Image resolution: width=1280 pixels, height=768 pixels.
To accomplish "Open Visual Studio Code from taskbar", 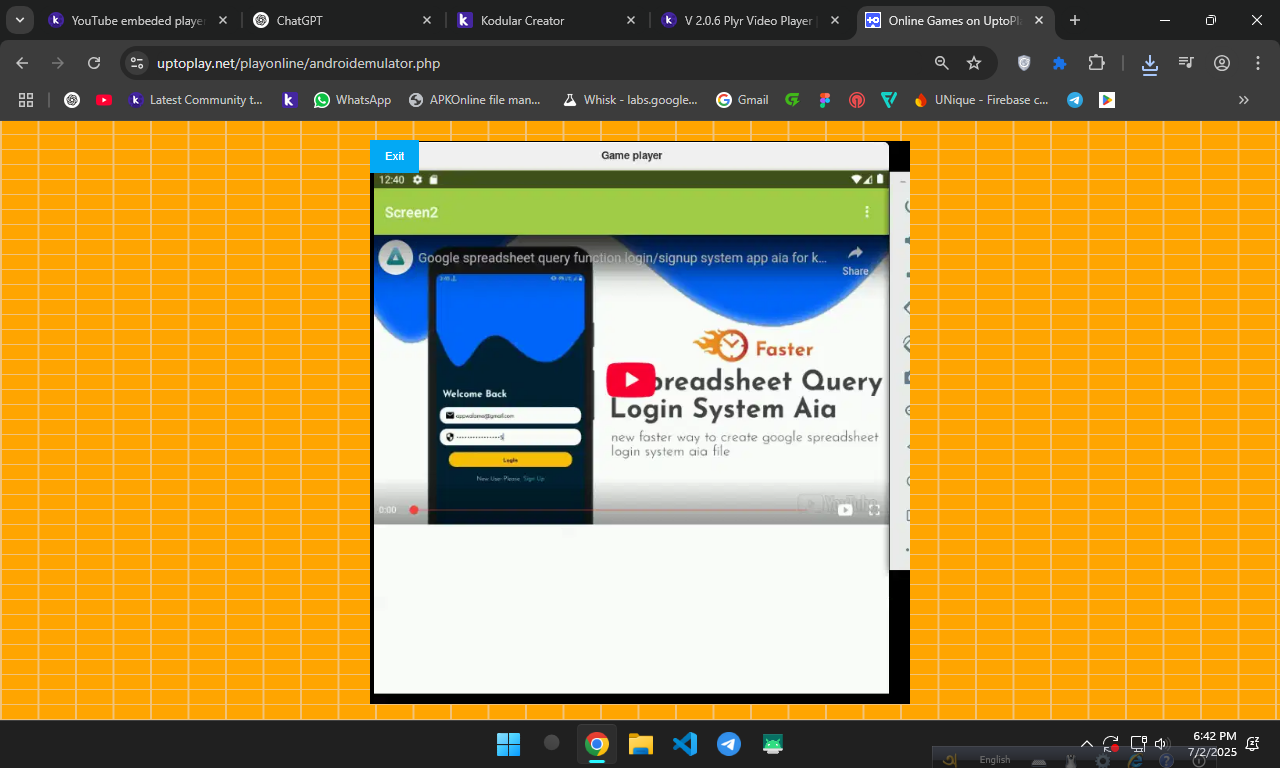I will (x=685, y=744).
